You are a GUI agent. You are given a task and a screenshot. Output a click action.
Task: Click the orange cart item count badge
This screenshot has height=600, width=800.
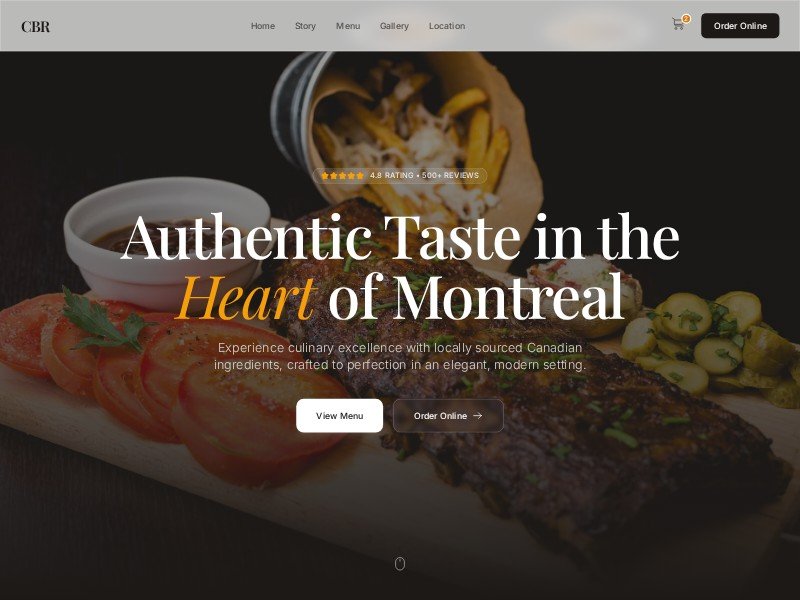tap(686, 19)
